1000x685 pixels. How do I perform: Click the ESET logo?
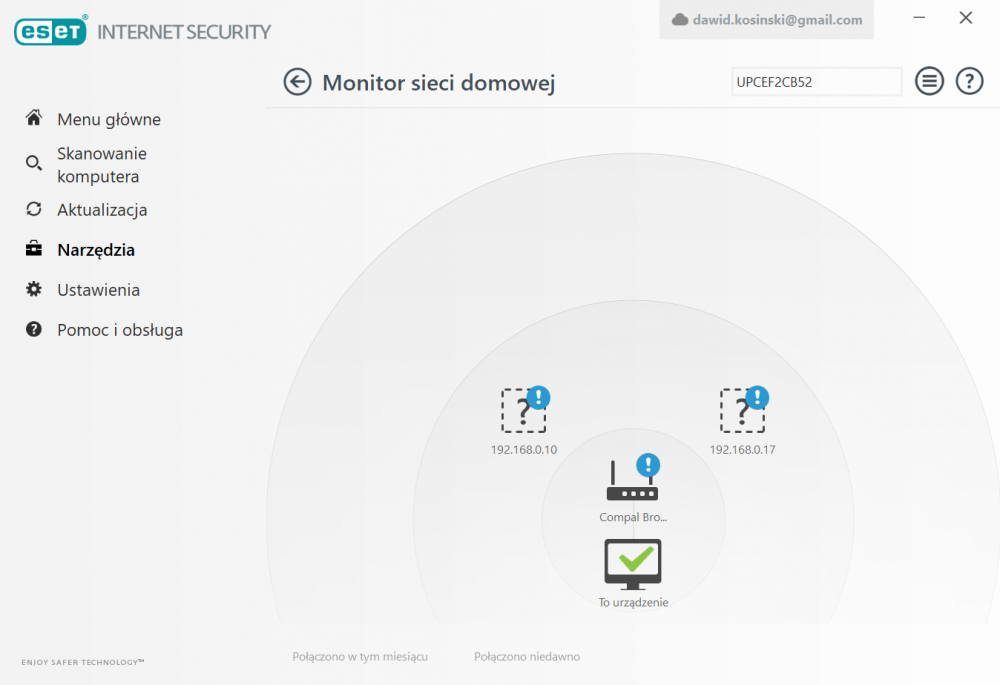[x=50, y=31]
